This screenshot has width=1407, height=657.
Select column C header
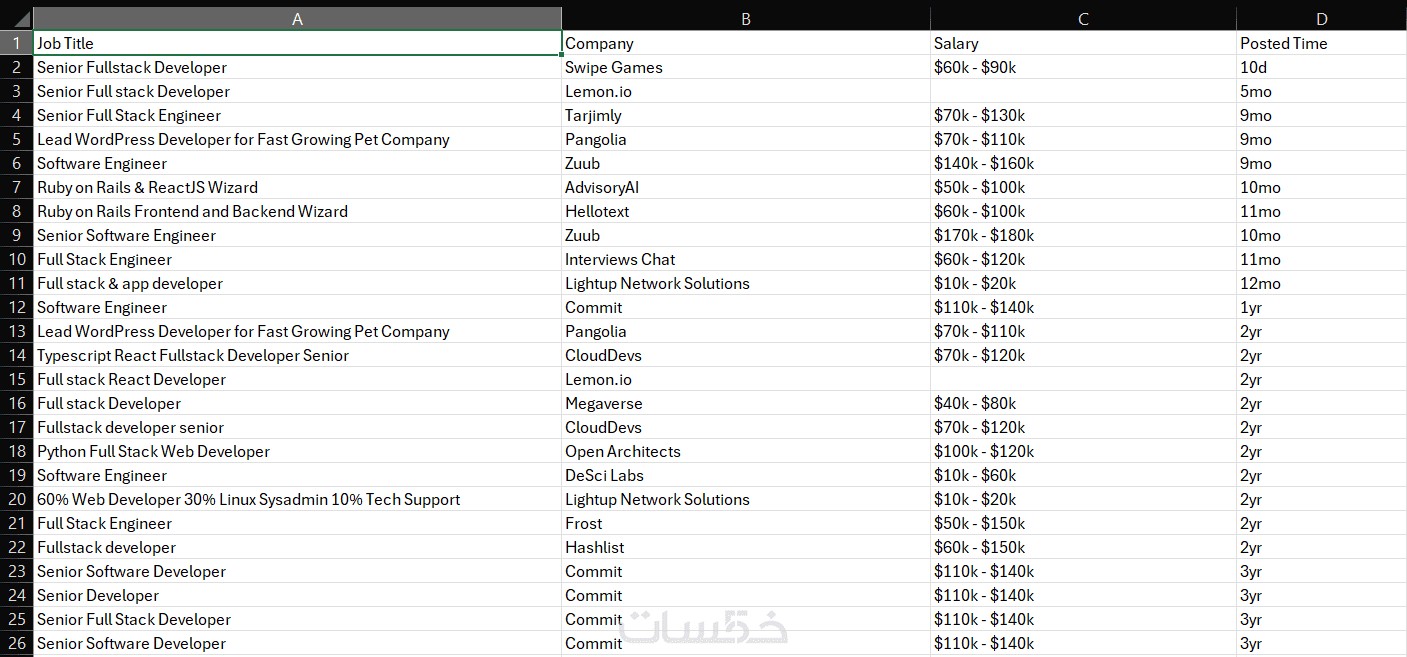click(x=1083, y=19)
